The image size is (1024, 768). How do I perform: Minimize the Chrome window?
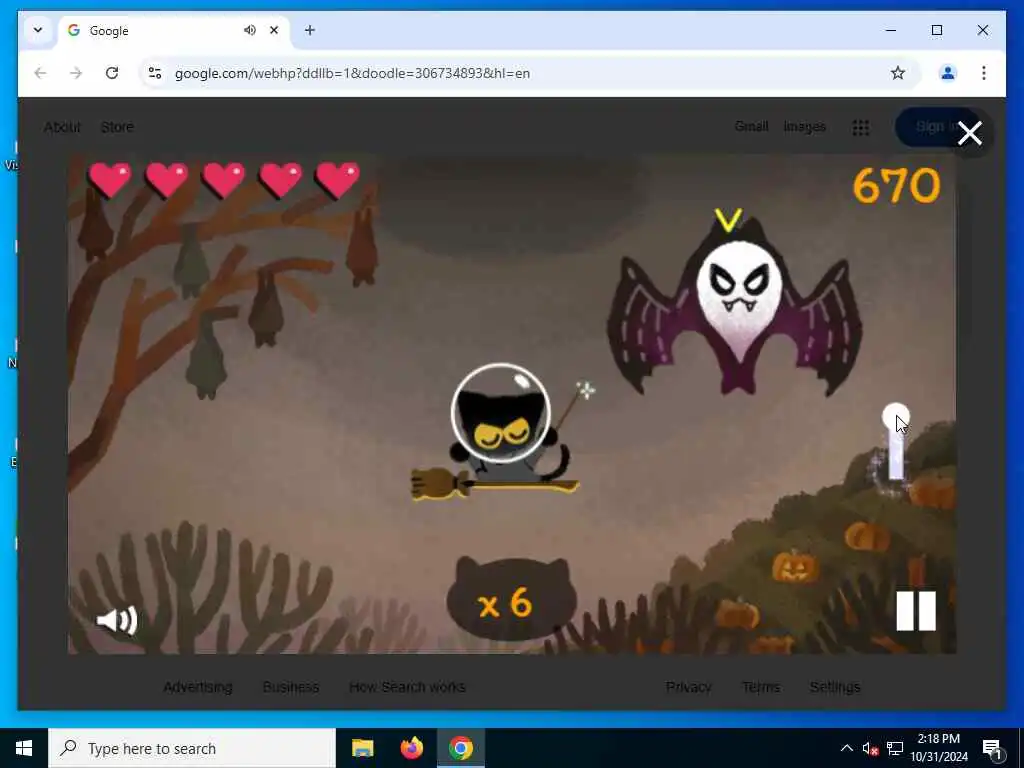click(x=891, y=30)
